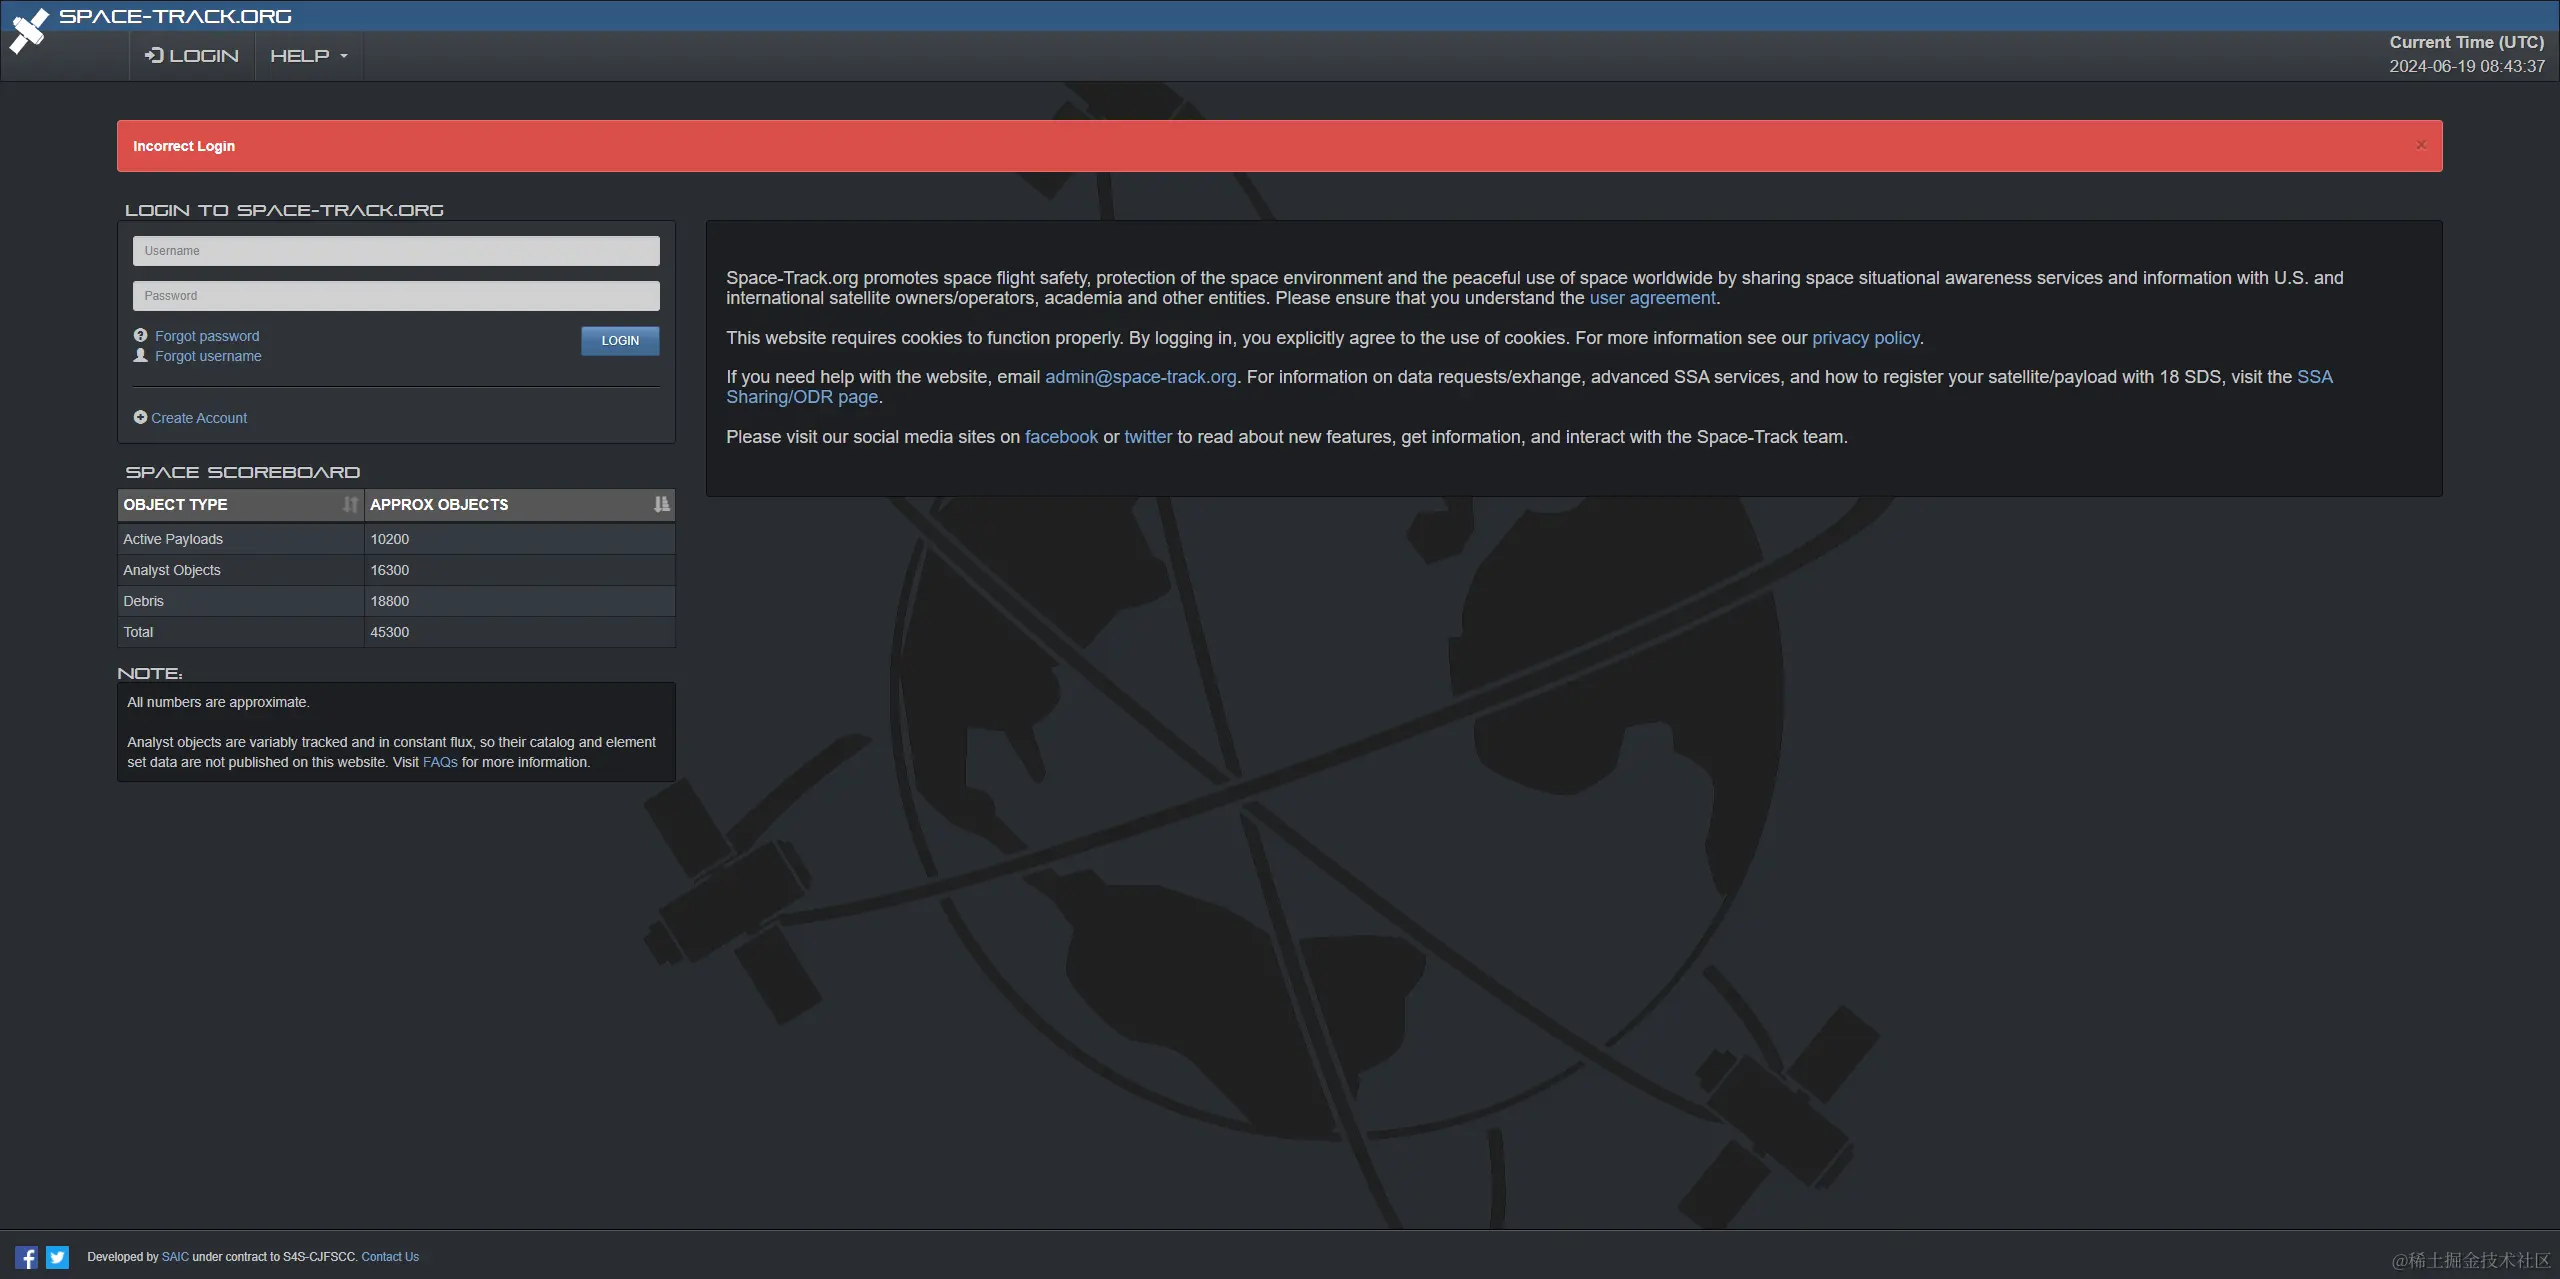Sort by the Approx Objects column icon
The image size is (2560, 1279).
tap(661, 504)
